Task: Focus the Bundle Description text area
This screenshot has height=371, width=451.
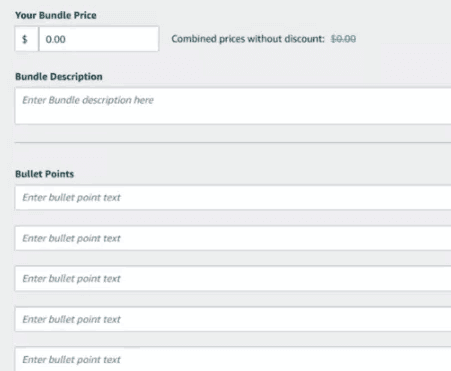Action: (x=233, y=106)
